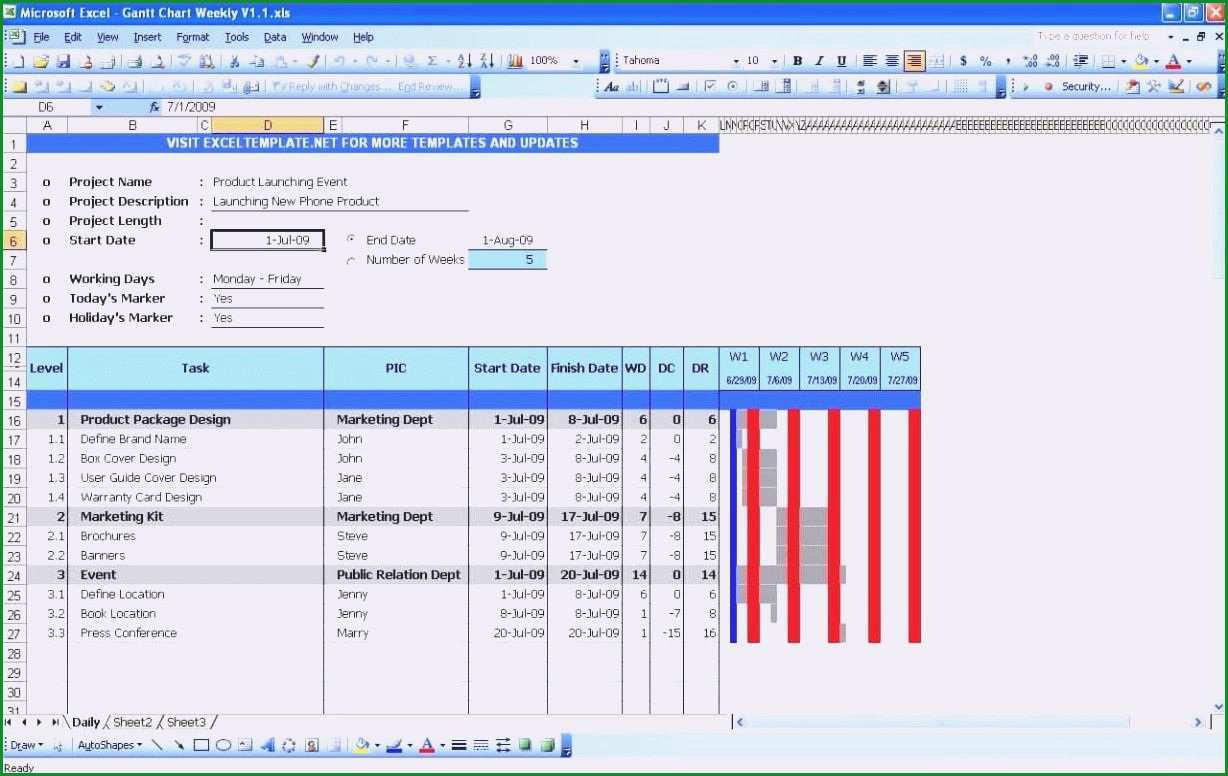
Task: Center the cell text
Action: click(x=892, y=61)
